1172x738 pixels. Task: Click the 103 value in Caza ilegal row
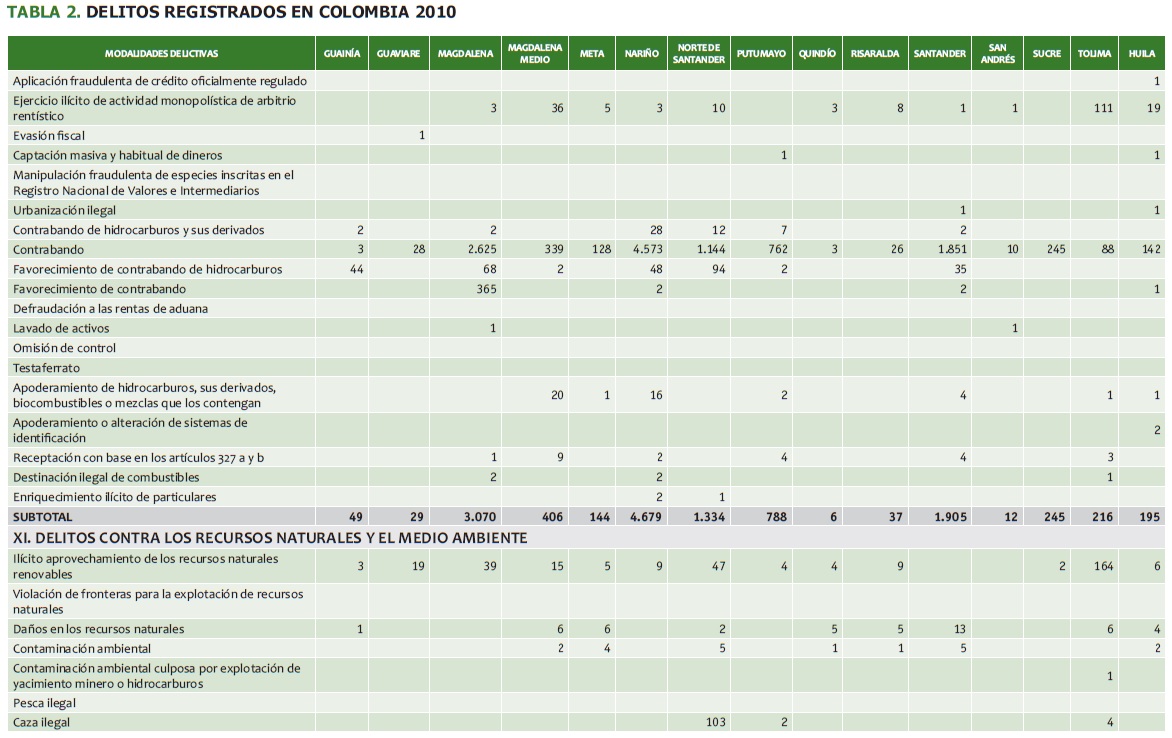pos(714,722)
